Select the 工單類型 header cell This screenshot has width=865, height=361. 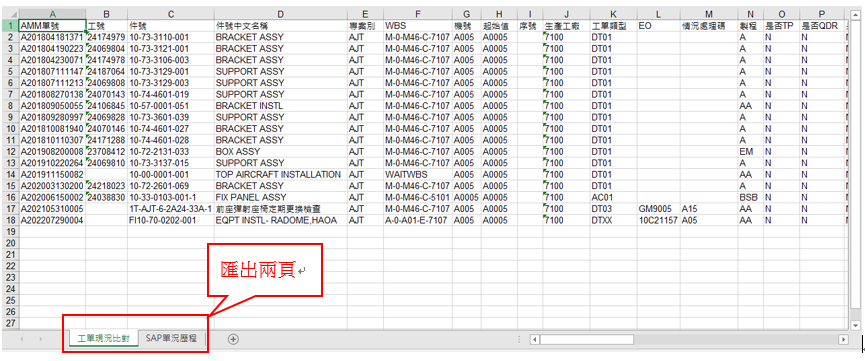(x=613, y=26)
